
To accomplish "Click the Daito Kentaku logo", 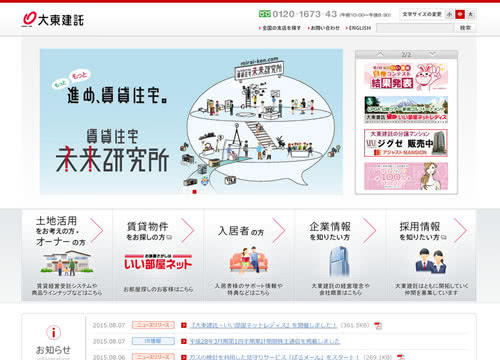I will [x=53, y=19].
